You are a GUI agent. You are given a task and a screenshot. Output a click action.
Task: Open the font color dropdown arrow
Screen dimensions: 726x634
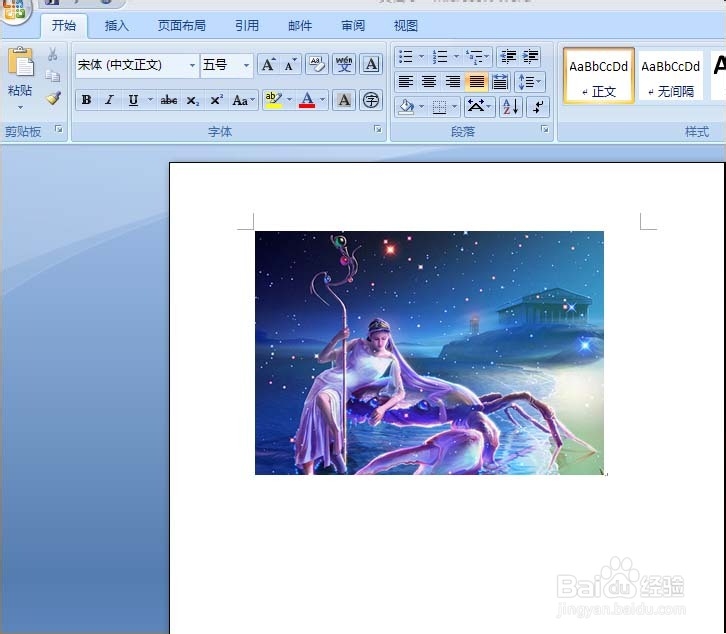322,100
